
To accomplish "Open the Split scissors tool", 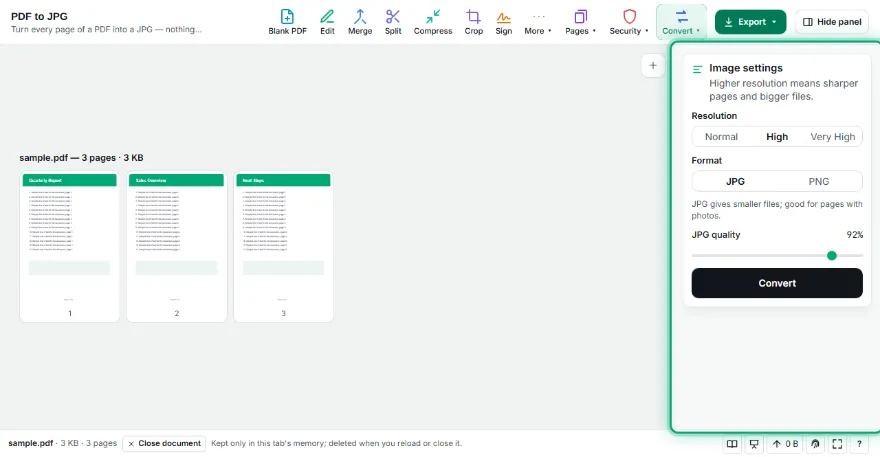I will tap(393, 22).
